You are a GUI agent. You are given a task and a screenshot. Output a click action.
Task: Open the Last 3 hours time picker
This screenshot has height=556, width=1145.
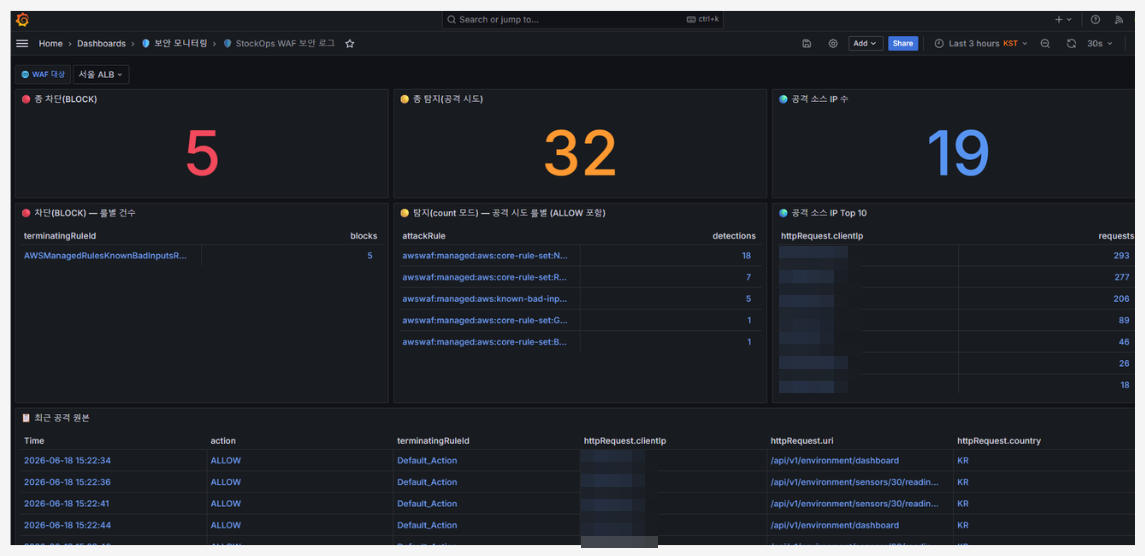point(981,44)
